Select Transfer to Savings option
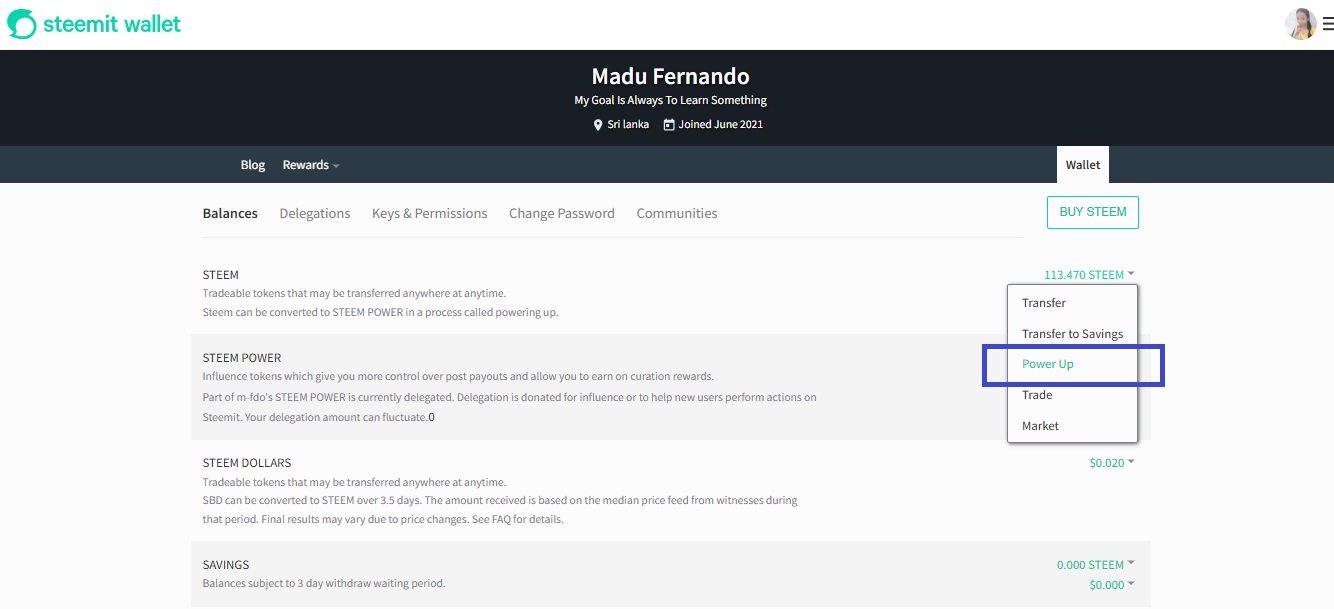The height and width of the screenshot is (609, 1334). click(x=1072, y=334)
